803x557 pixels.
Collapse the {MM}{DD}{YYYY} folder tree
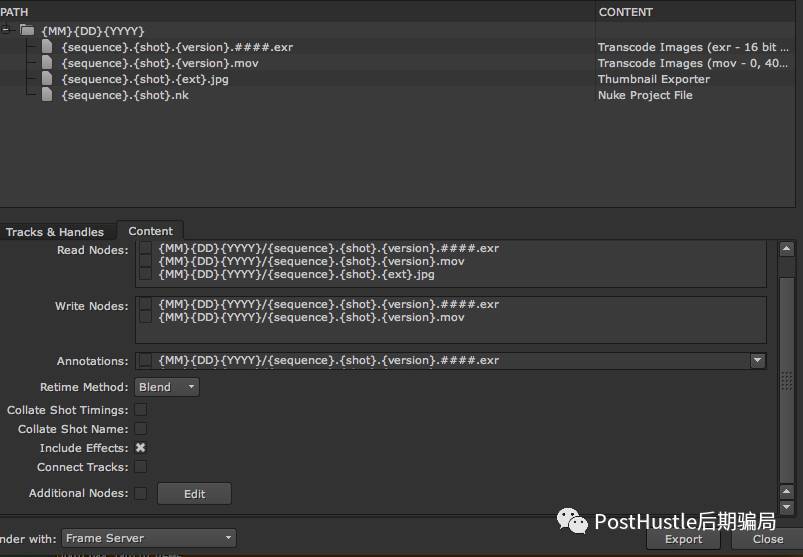6,30
